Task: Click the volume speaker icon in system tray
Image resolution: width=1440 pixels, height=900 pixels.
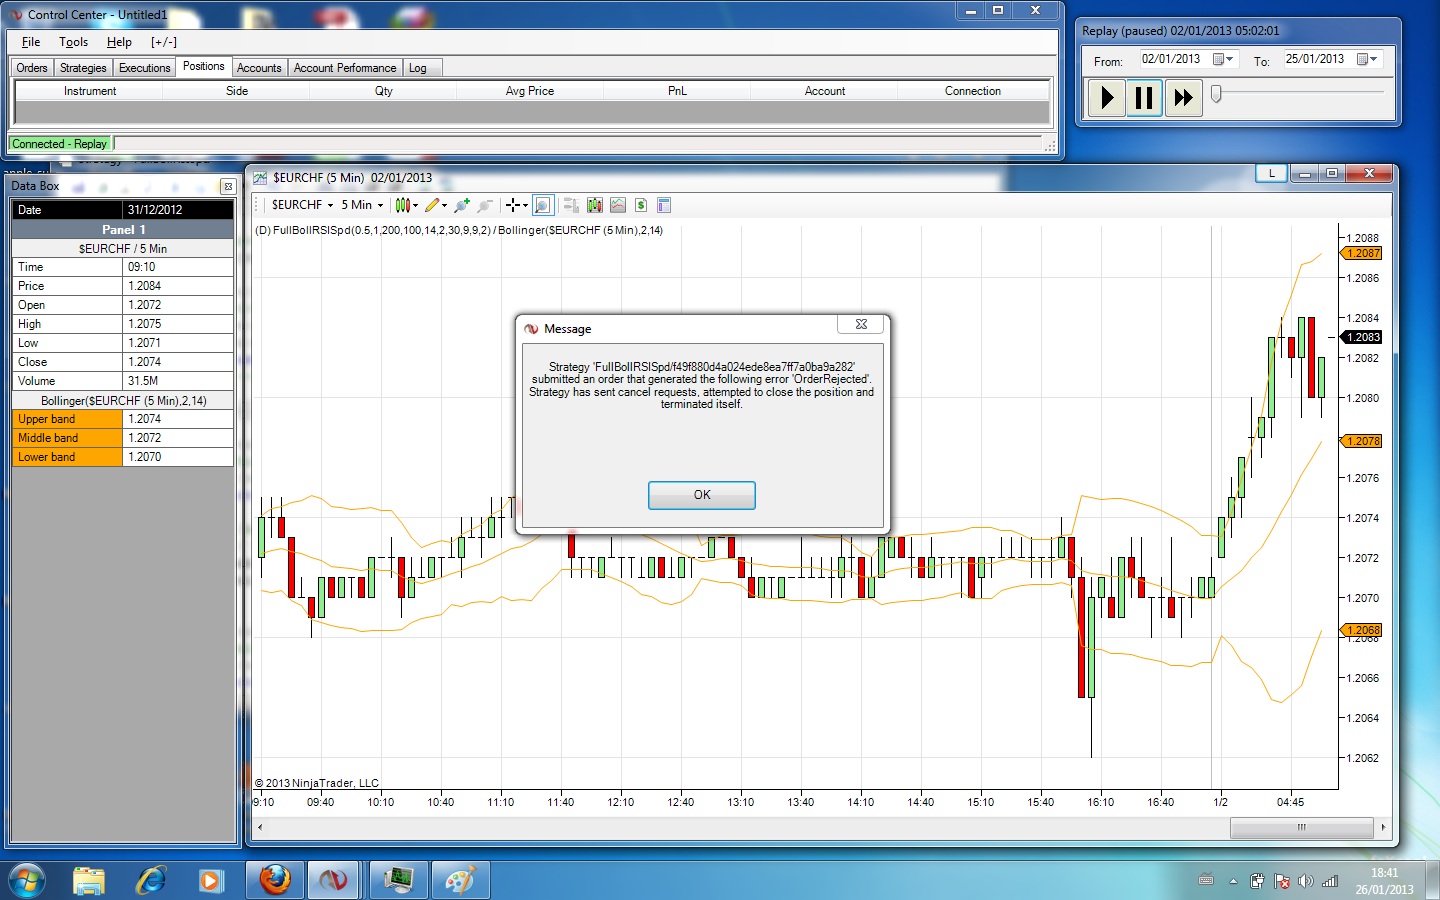Action: tap(1306, 881)
